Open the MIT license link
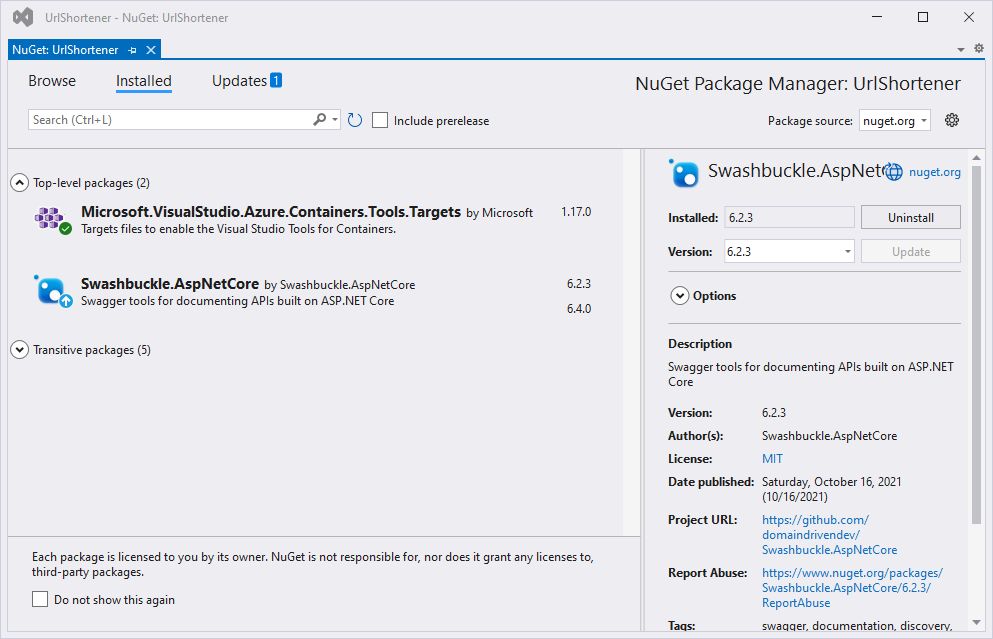This screenshot has height=639, width=993. coord(772,459)
